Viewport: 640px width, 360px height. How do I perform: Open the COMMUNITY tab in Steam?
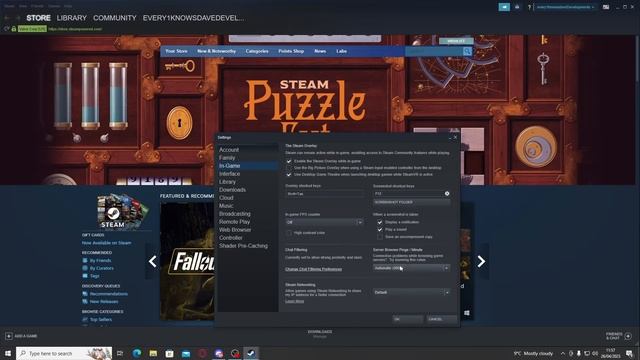115,18
